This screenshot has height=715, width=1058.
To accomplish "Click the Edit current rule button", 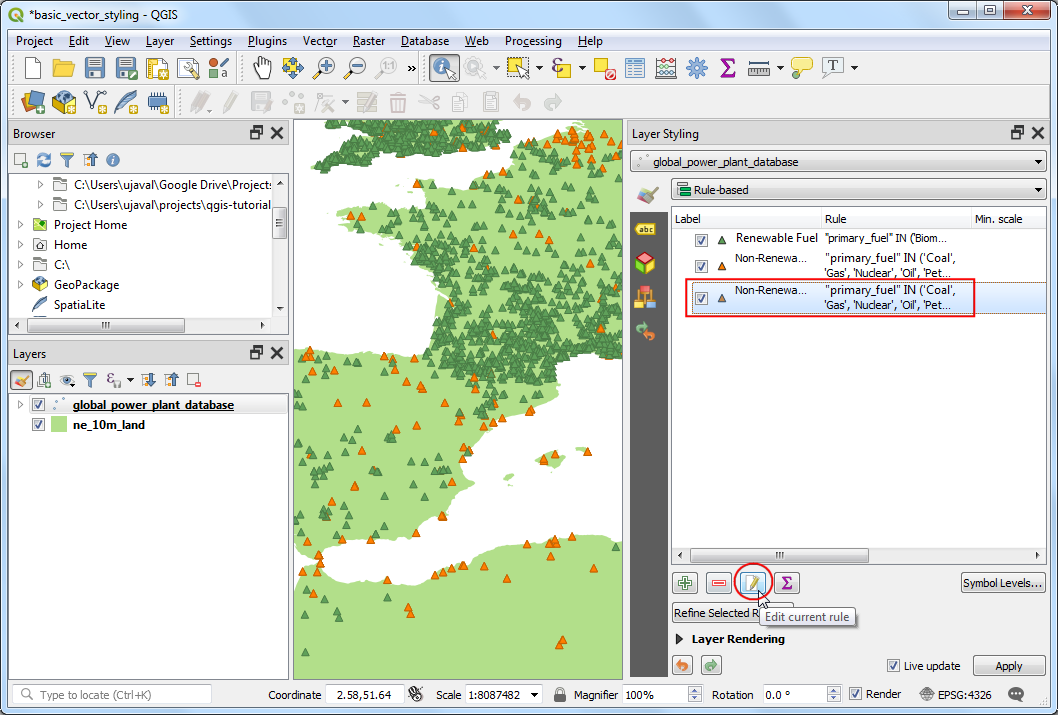I will [752, 583].
